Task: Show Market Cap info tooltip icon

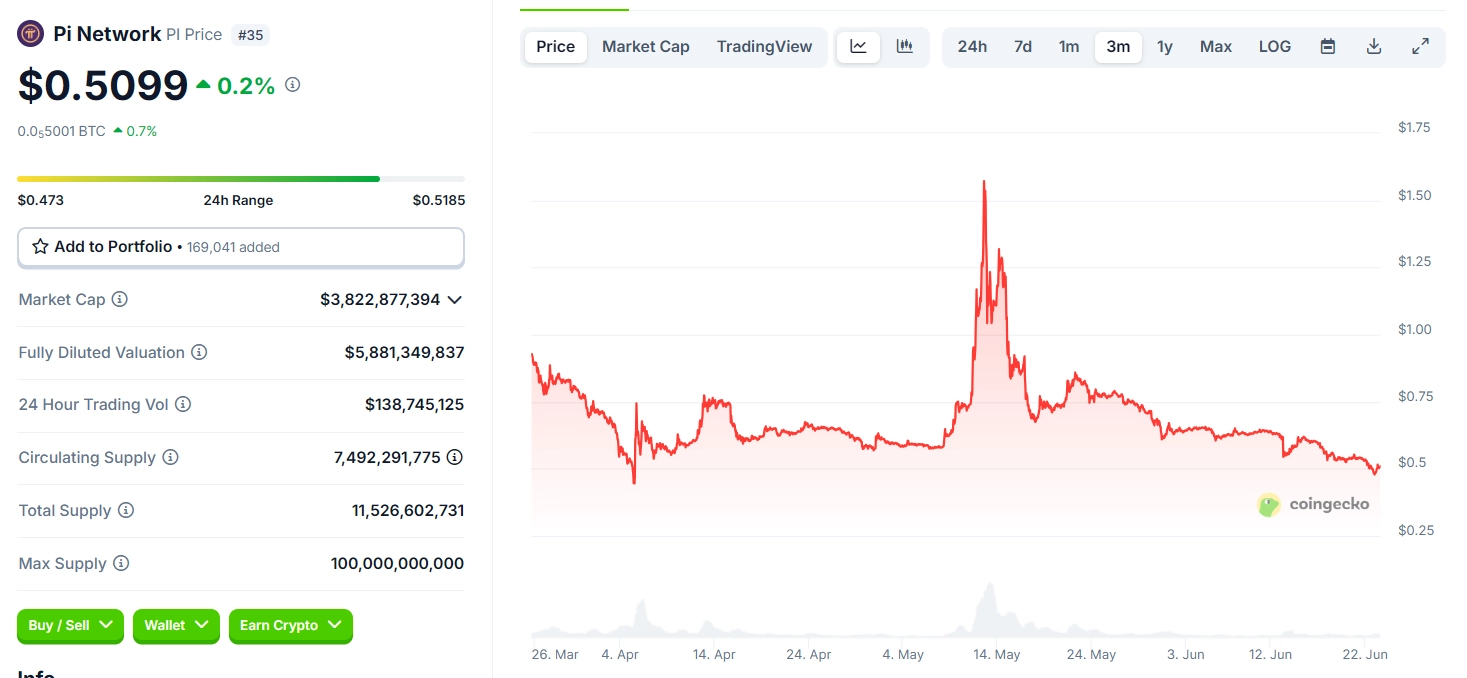Action: point(120,299)
